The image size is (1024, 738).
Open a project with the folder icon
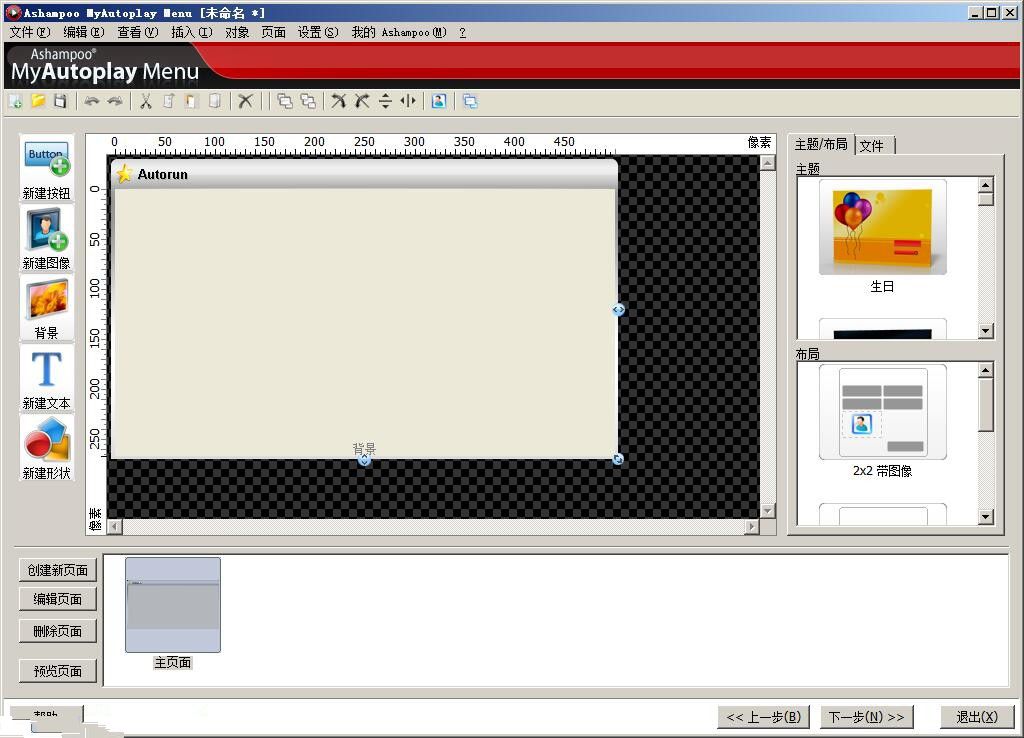38,101
